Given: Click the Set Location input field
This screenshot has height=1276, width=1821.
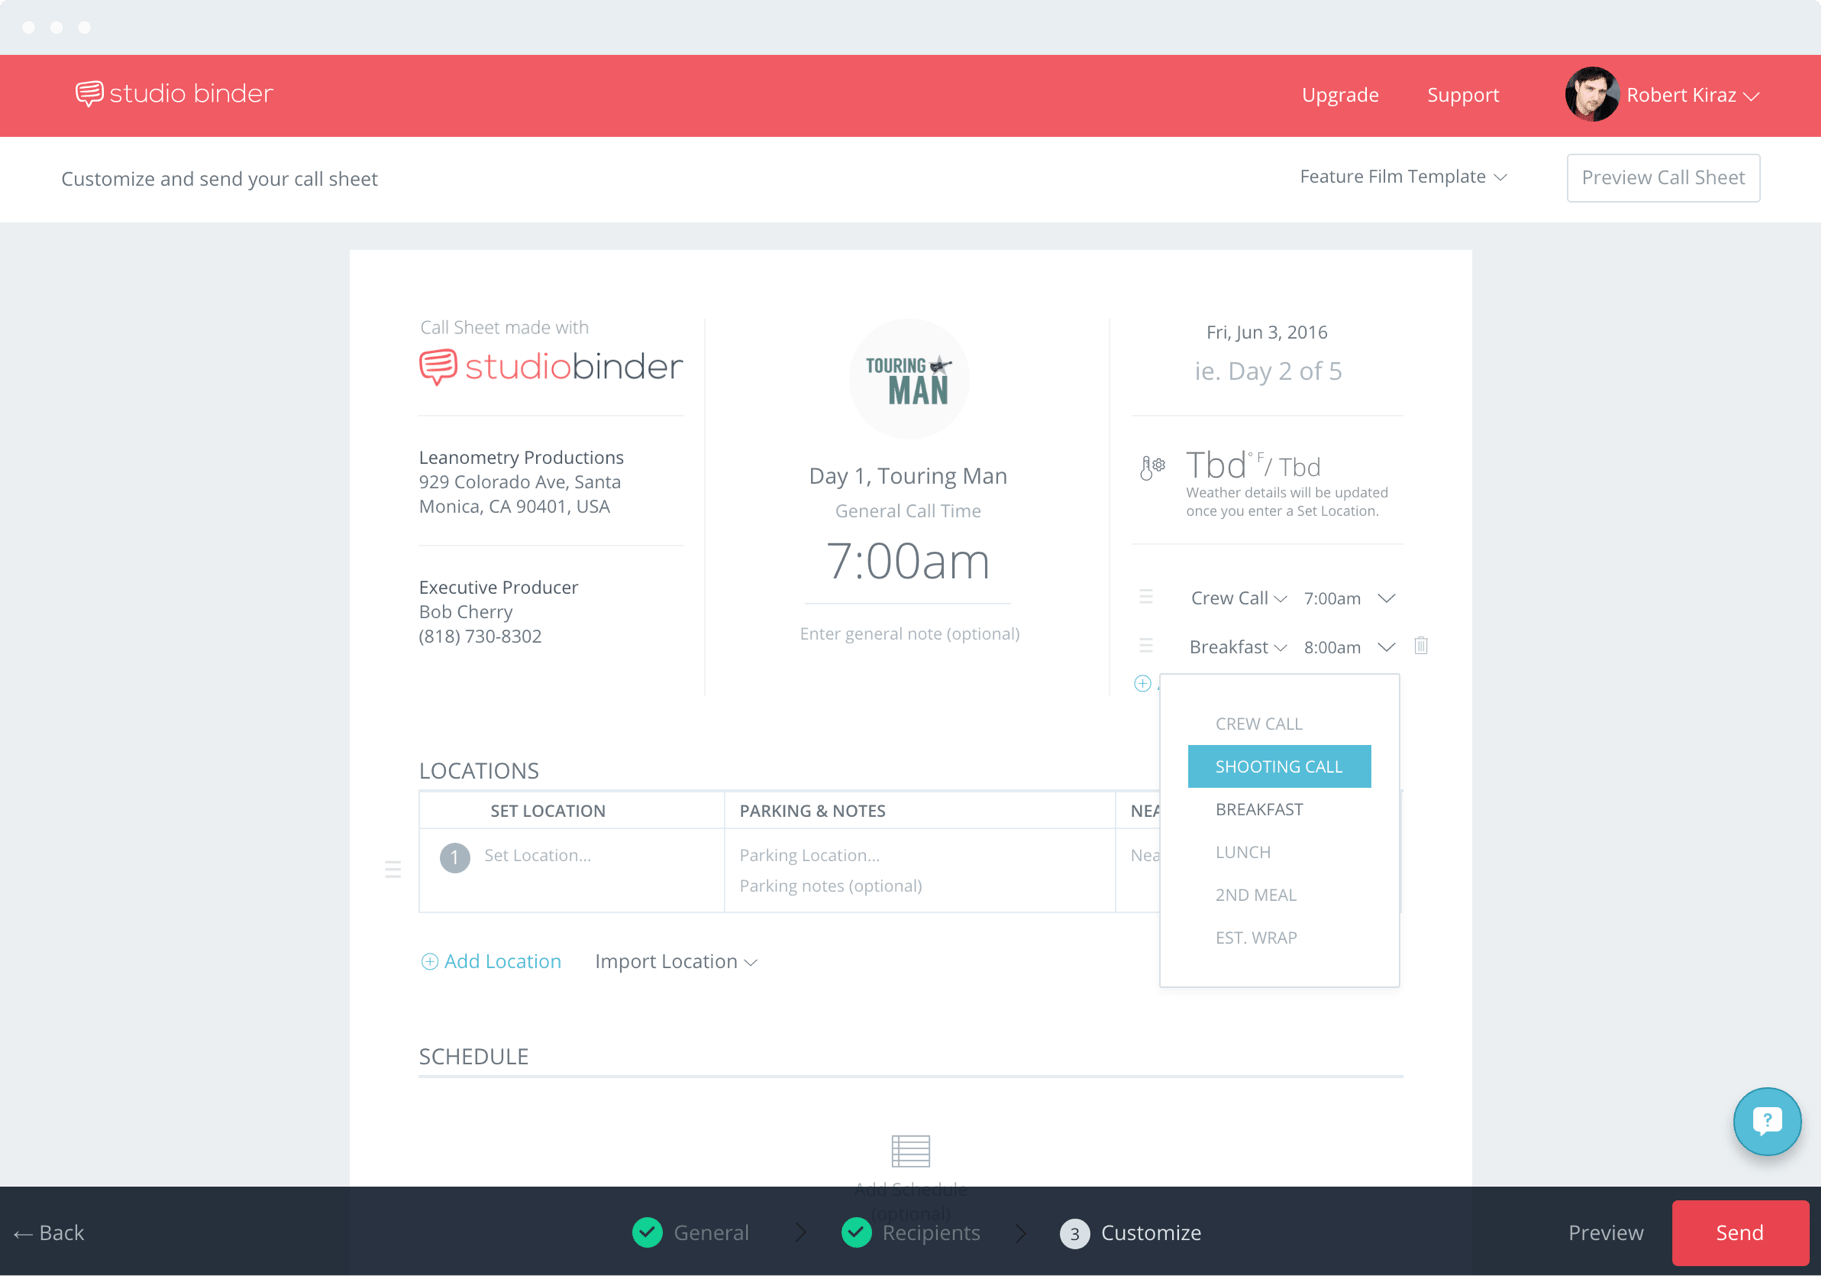Looking at the screenshot, I should 538,855.
